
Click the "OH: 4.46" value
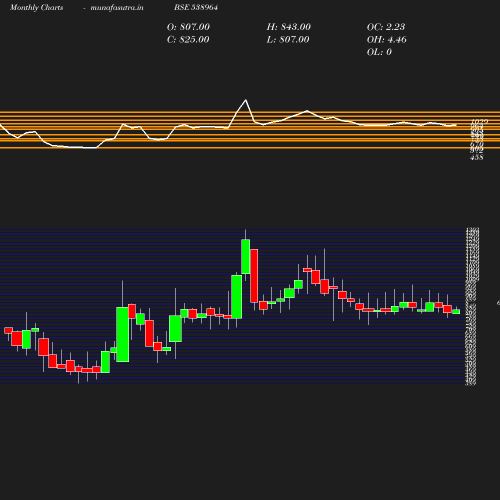click(387, 40)
